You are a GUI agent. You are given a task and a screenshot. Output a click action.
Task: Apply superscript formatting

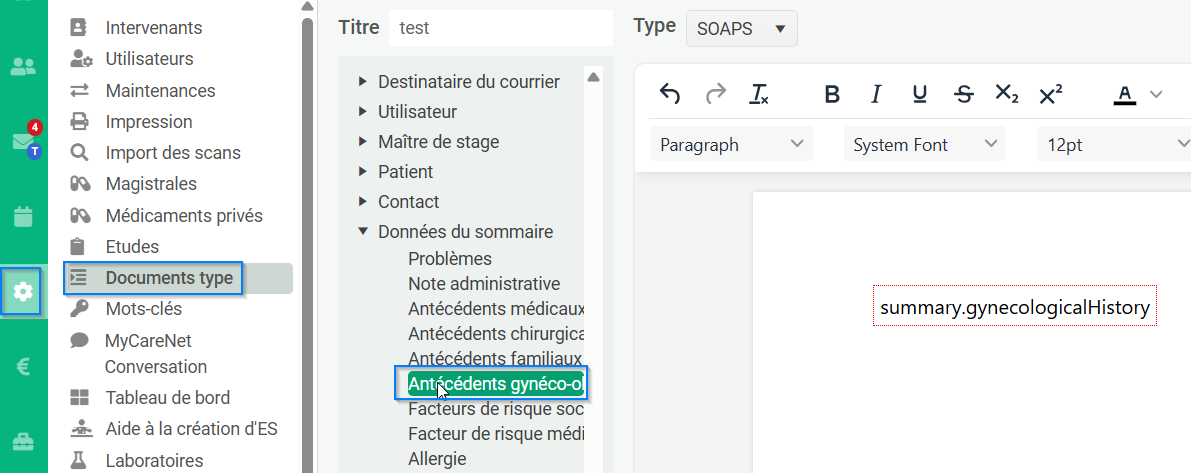pyautogui.click(x=1050, y=94)
